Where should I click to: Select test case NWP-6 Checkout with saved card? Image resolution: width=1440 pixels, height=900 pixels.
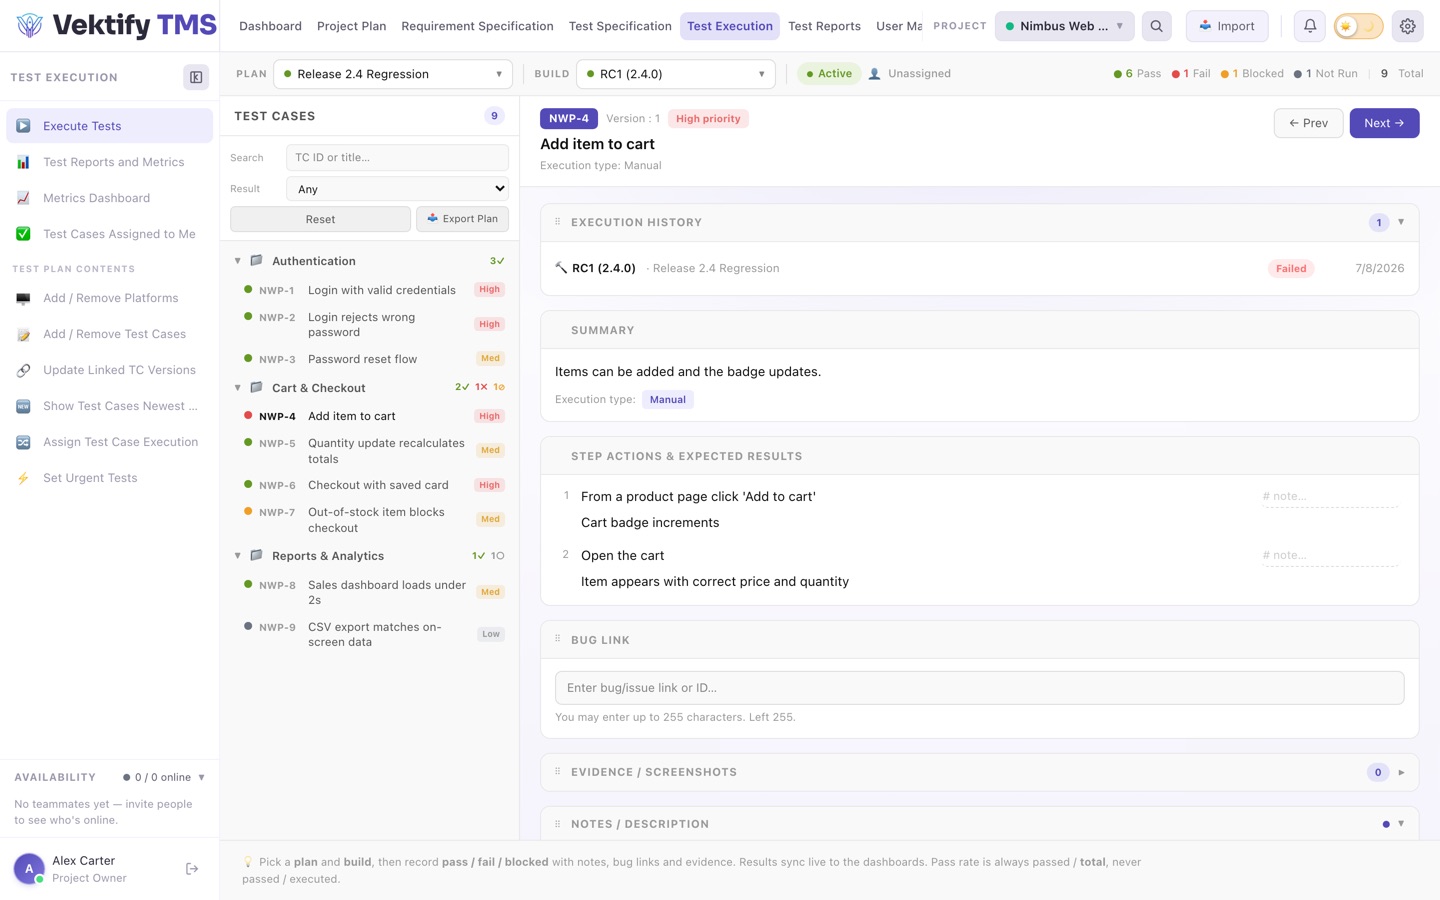[x=374, y=485]
